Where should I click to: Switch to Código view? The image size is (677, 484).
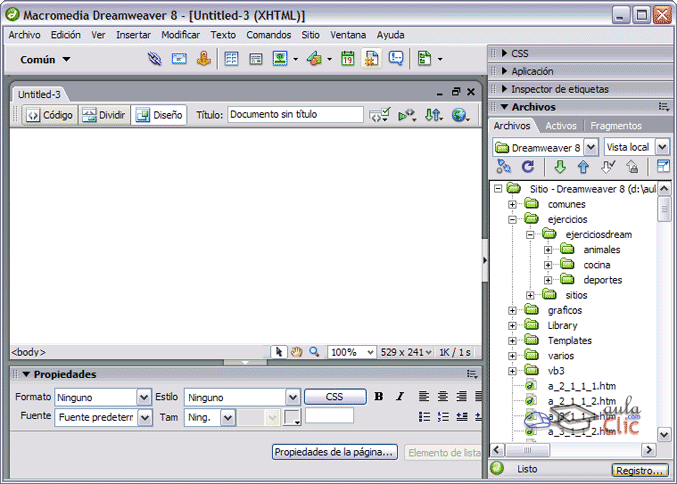(x=50, y=115)
